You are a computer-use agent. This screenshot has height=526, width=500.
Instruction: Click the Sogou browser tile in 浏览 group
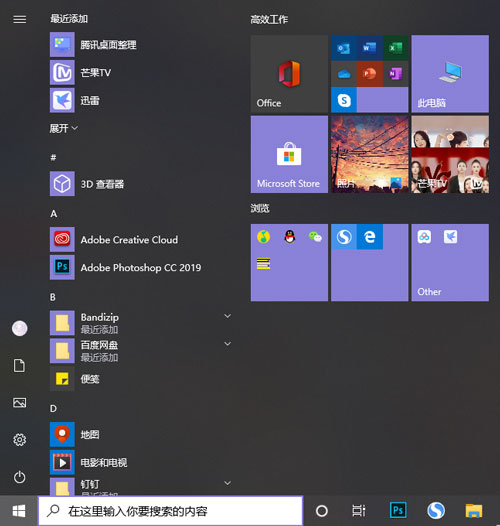344,237
